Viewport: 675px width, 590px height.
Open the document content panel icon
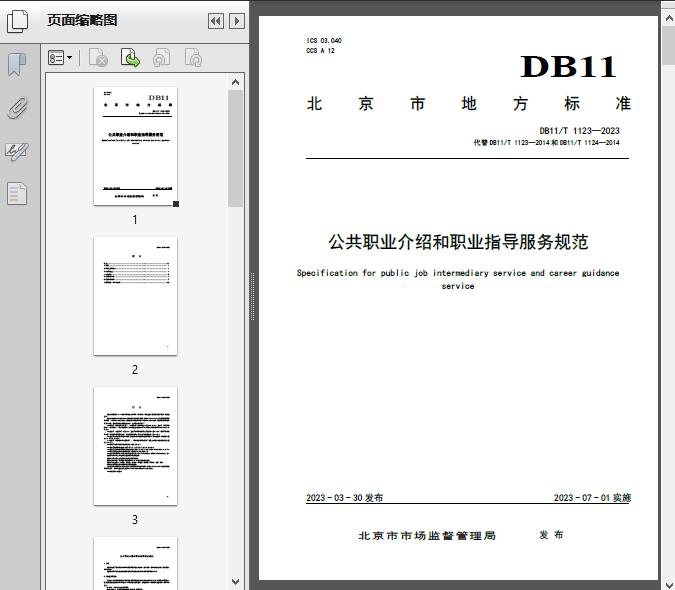(17, 193)
